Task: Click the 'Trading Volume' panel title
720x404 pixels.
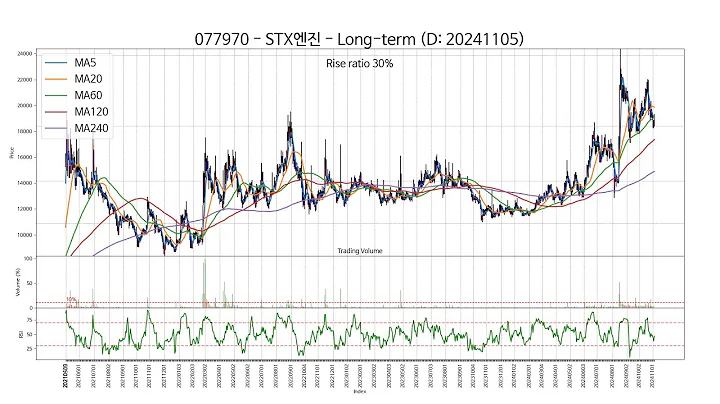Action: pyautogui.click(x=360, y=251)
